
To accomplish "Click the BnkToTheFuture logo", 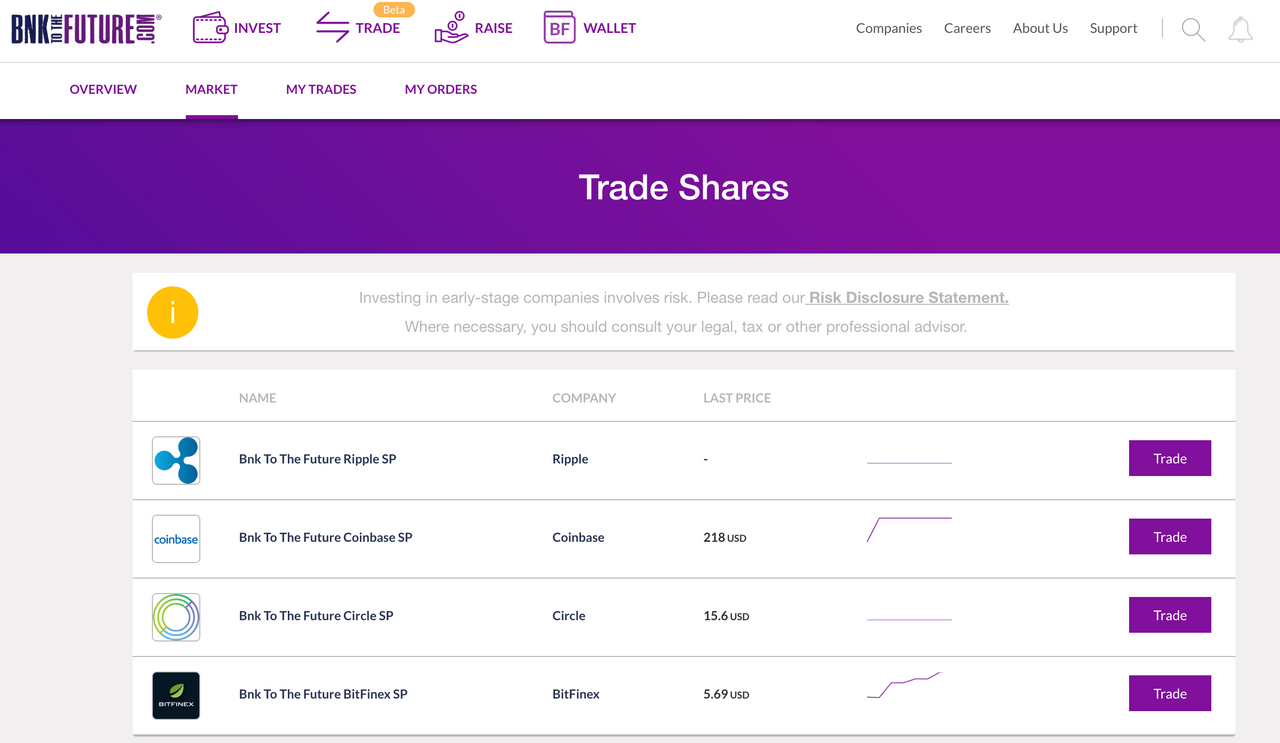I will pyautogui.click(x=85, y=28).
